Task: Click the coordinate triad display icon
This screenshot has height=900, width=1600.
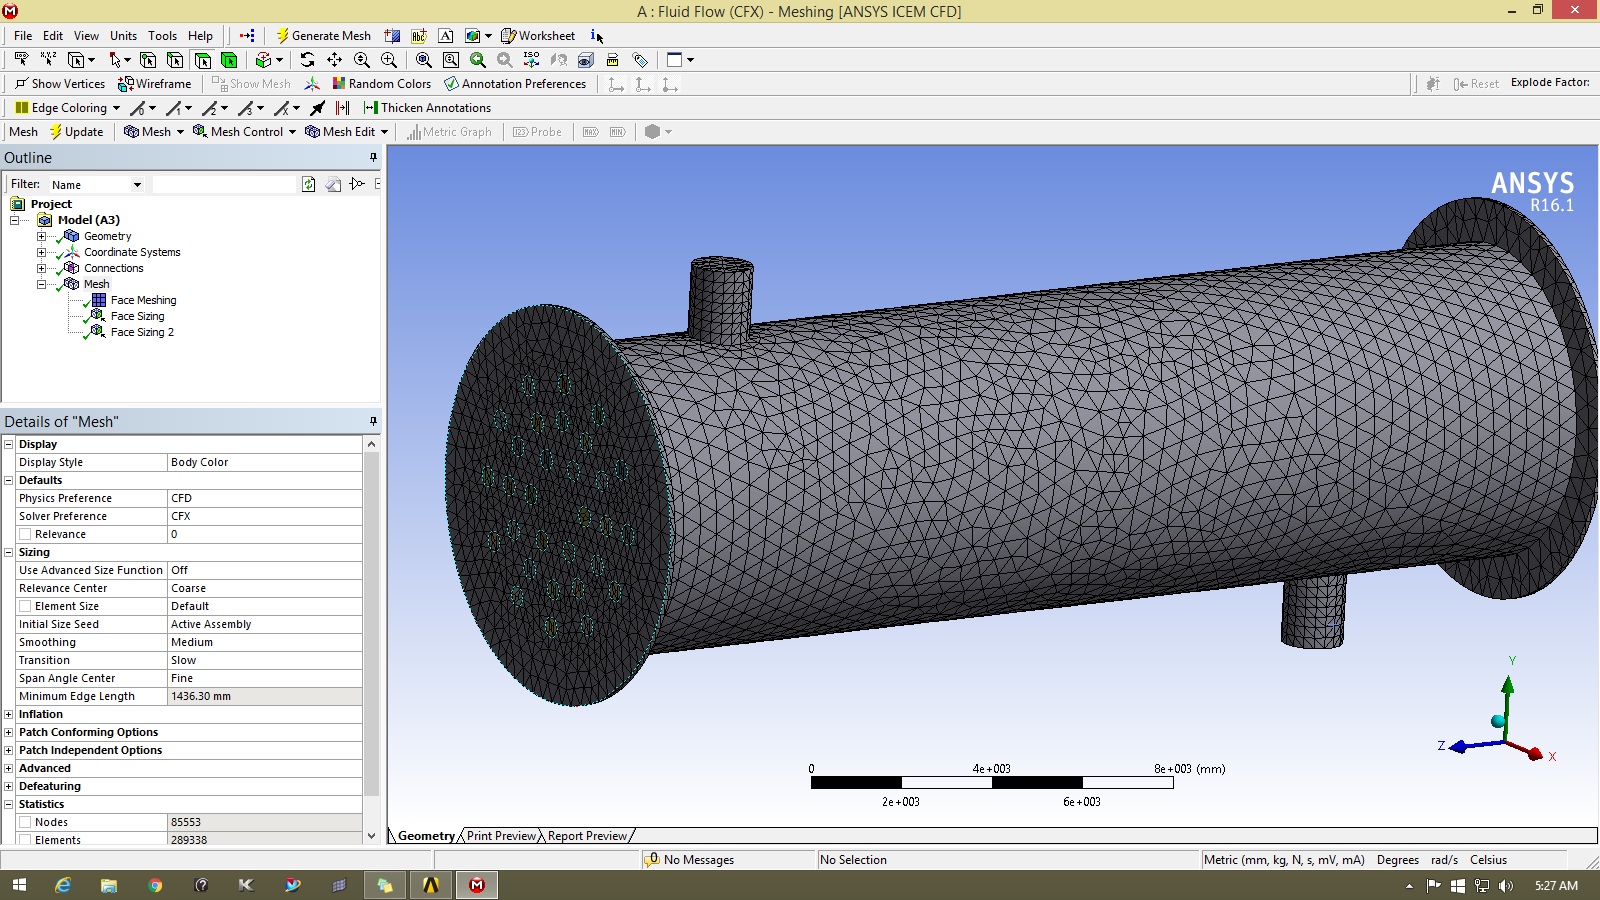Action: tap(312, 84)
